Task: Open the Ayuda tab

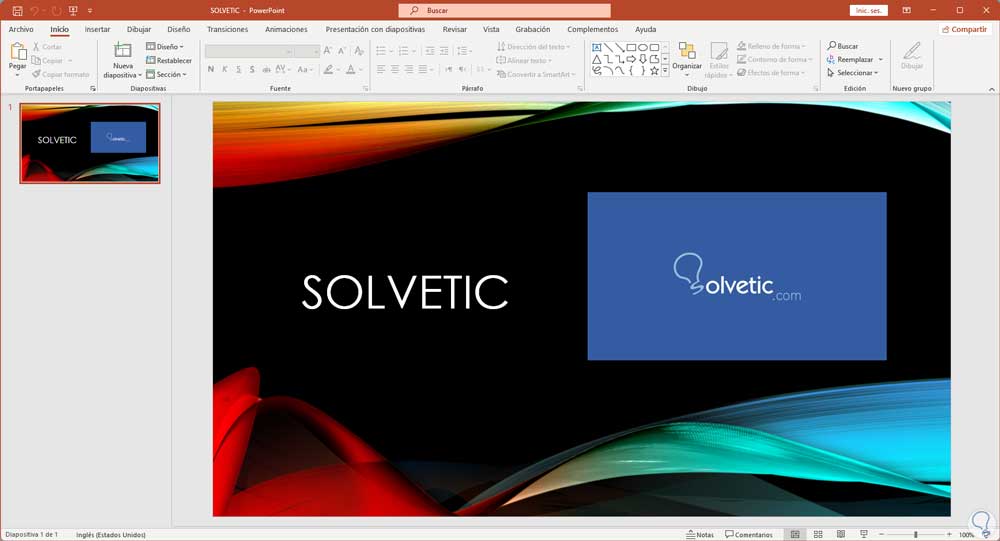Action: point(645,29)
